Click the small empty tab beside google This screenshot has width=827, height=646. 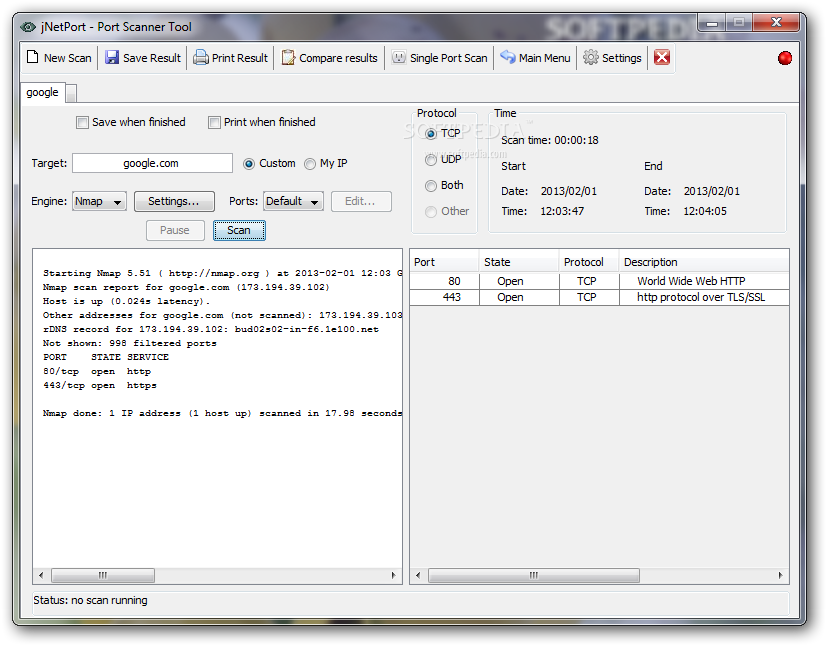[71, 93]
